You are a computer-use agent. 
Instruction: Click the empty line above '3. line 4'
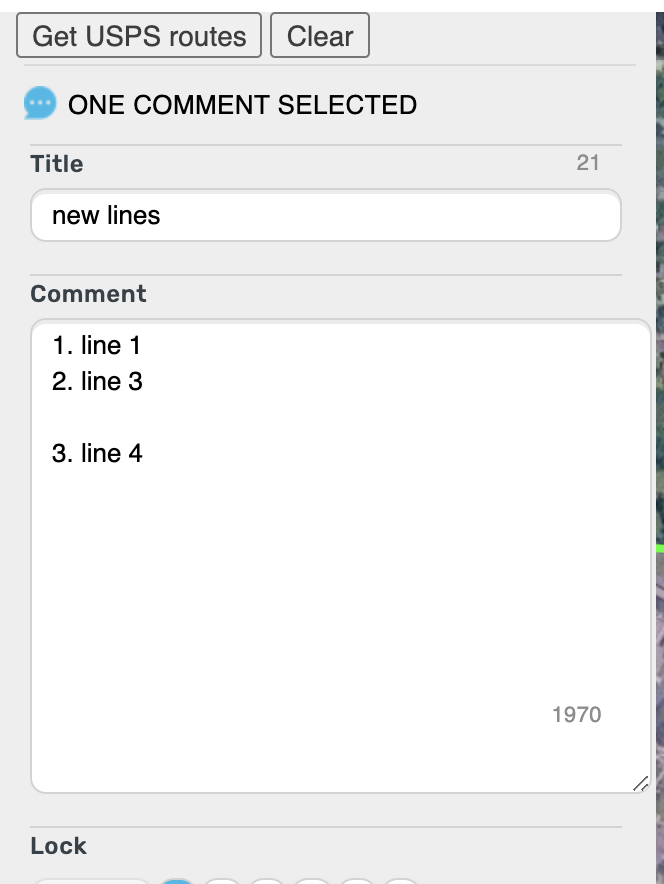coord(200,417)
